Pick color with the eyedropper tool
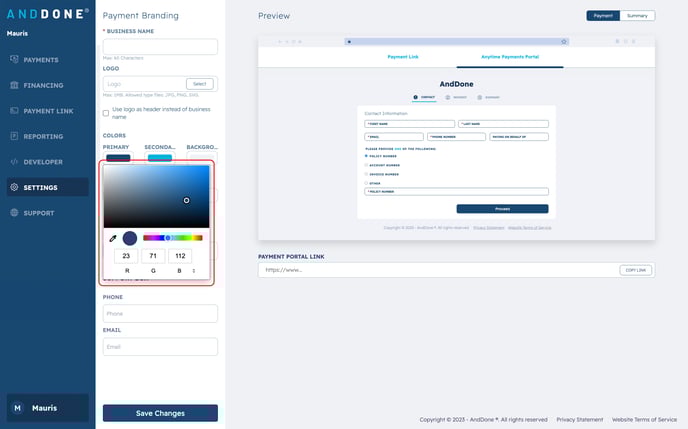Viewport: 688px width, 429px height. pos(113,238)
